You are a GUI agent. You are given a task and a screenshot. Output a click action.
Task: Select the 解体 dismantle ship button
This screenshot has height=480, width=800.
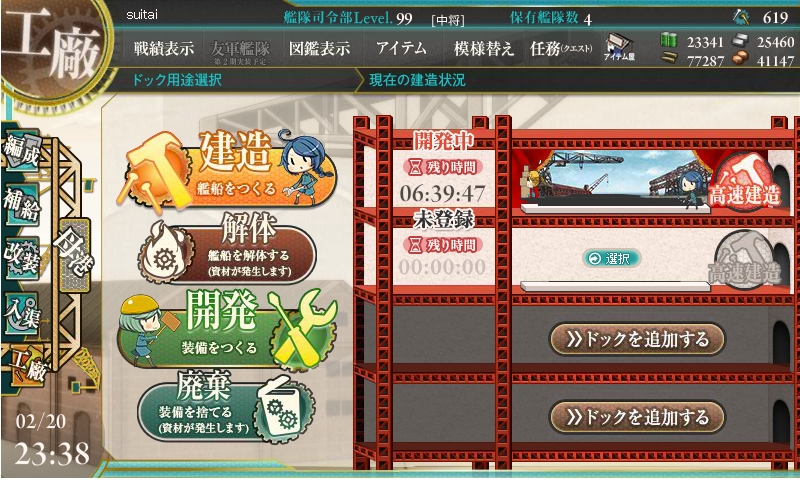[x=227, y=250]
